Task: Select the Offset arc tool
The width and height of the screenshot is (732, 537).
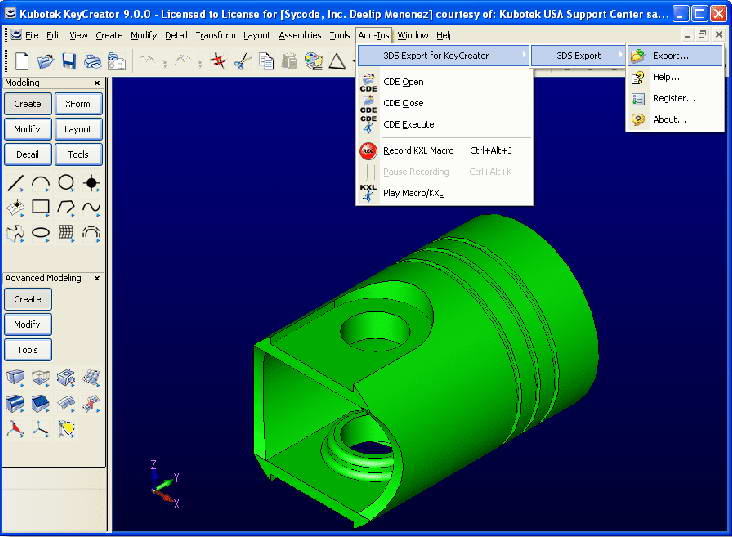Action: coord(91,233)
